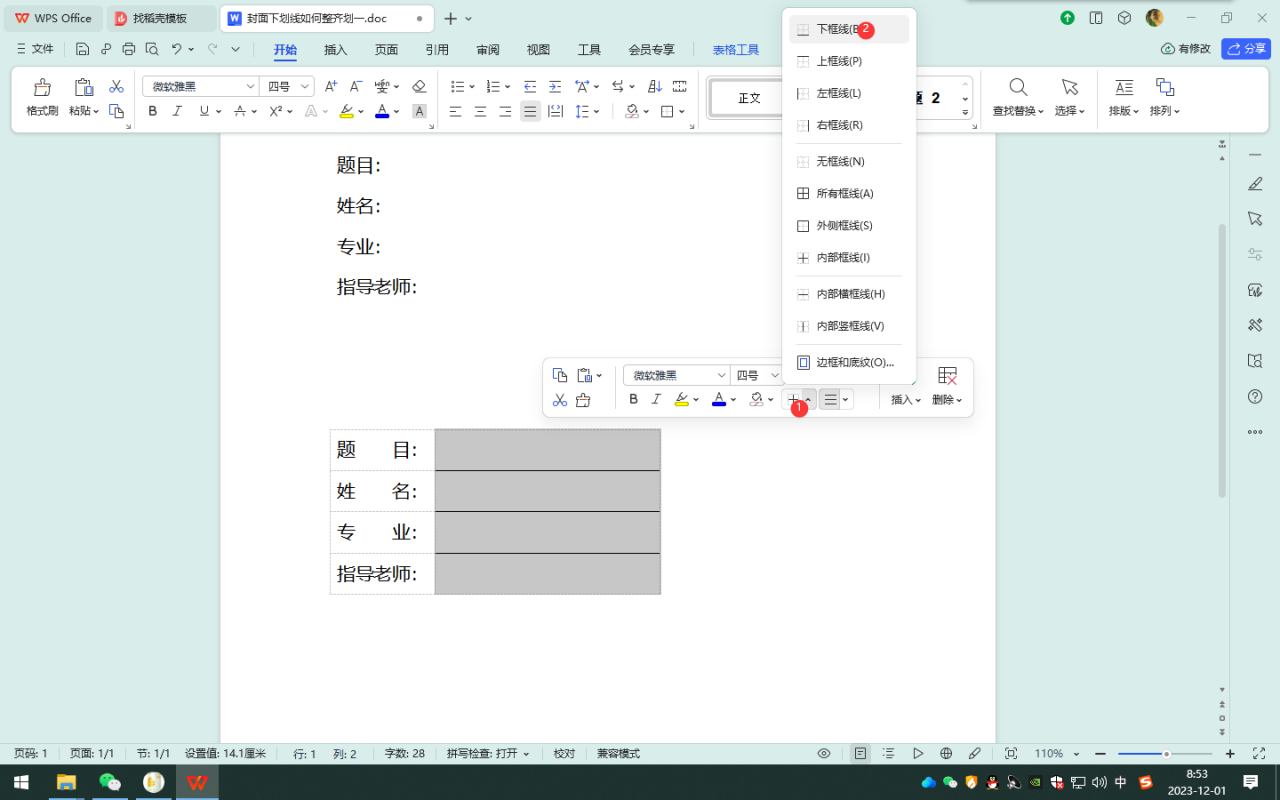Increase indent in the ribbon paragraph group
This screenshot has height=800, width=1280.
(555, 87)
